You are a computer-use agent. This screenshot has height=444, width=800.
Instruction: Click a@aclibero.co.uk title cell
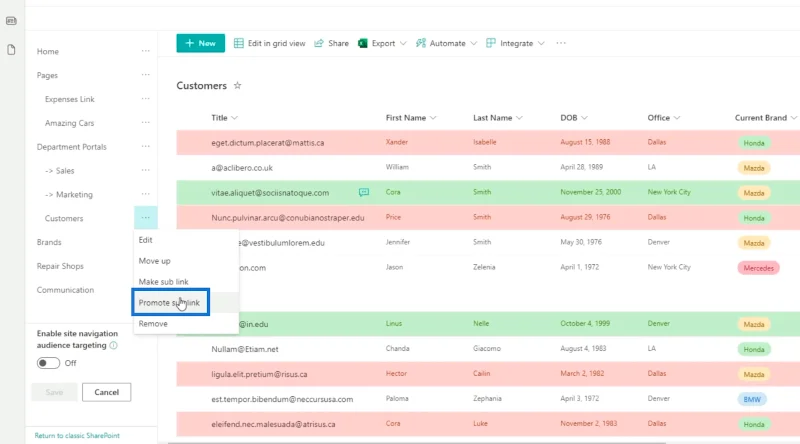coord(242,168)
